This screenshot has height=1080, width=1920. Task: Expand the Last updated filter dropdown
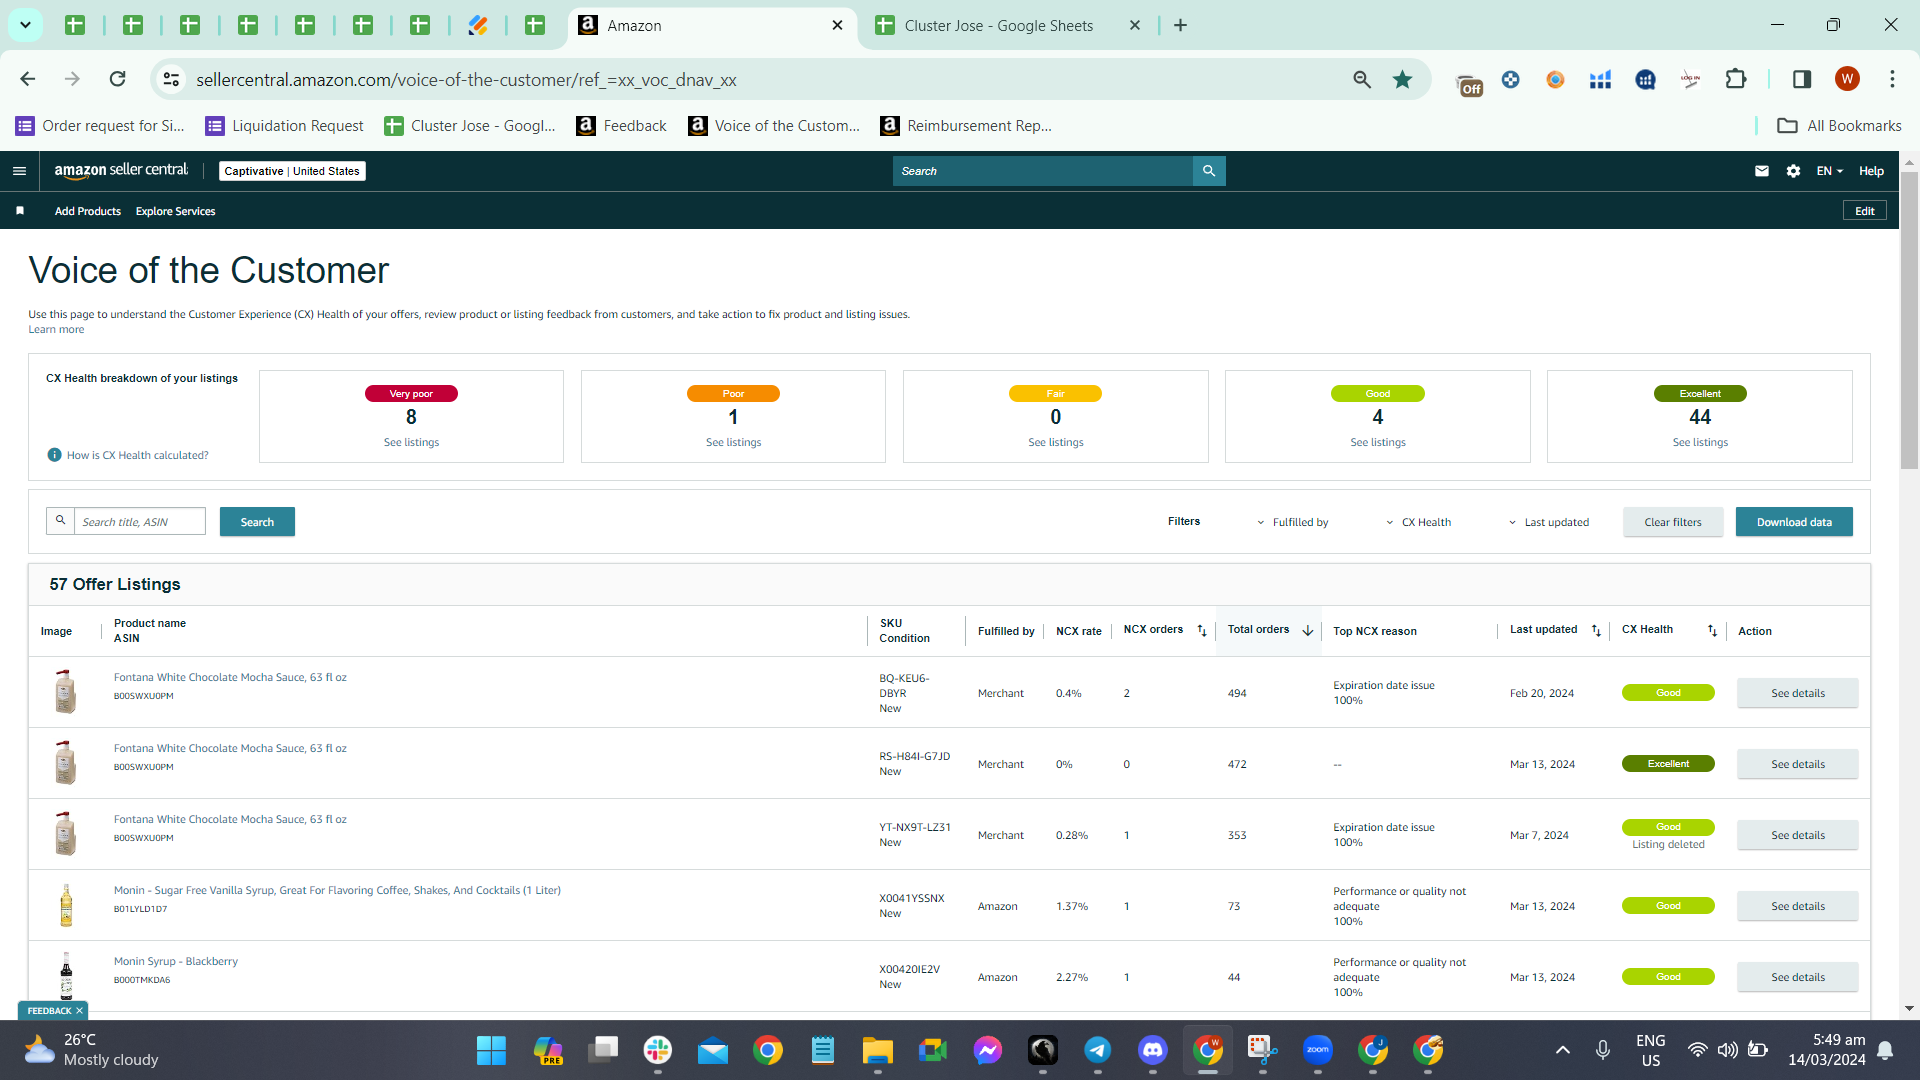(x=1549, y=522)
